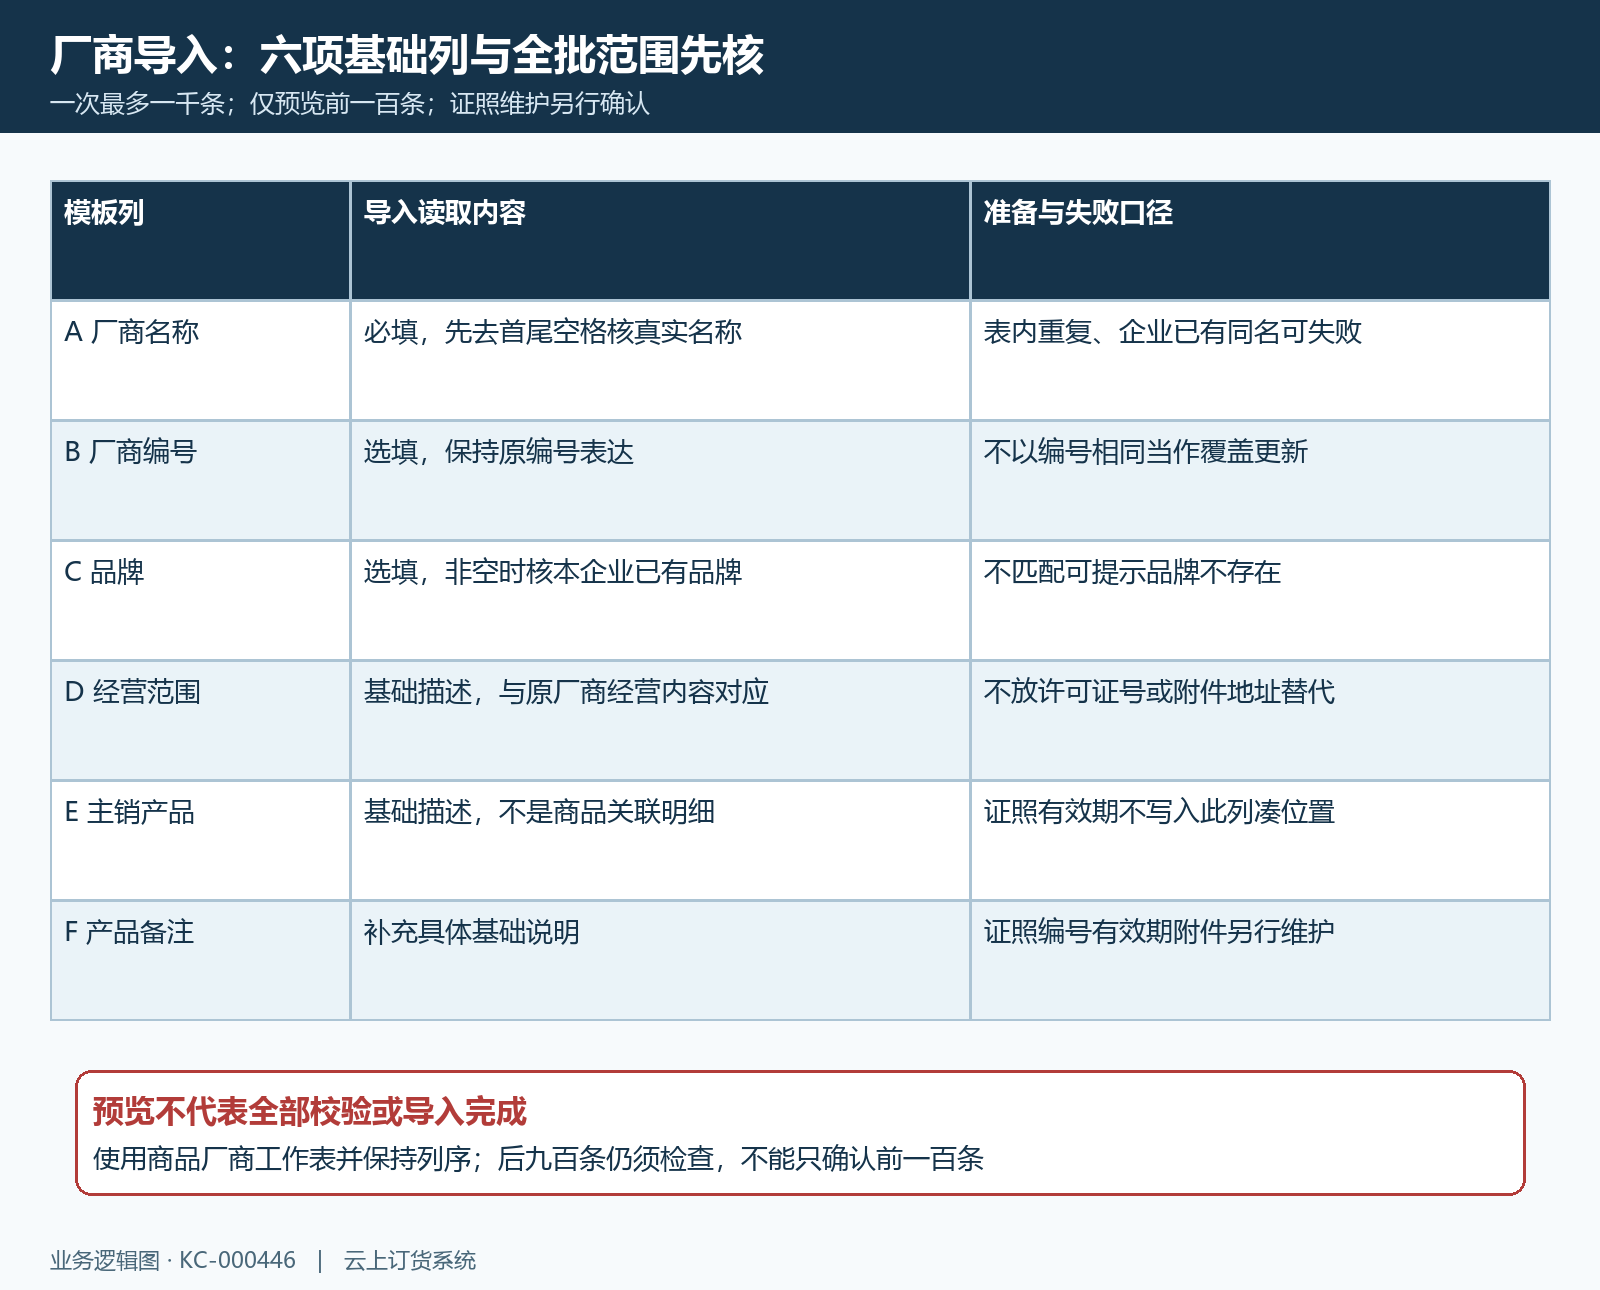
Task: Click 表内重复、企业已有同名可失败 cell
Action: pos(1260,361)
